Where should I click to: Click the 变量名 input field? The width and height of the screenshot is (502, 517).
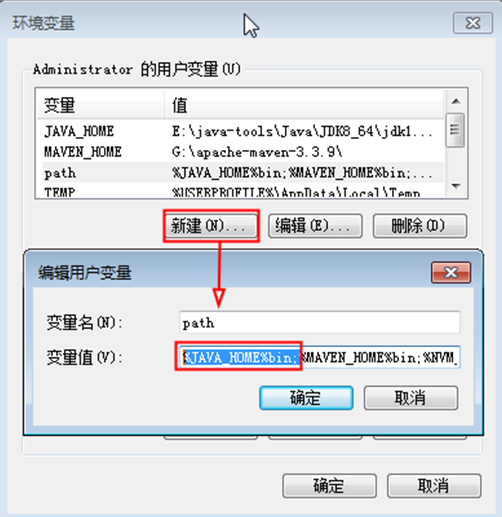click(x=320, y=322)
